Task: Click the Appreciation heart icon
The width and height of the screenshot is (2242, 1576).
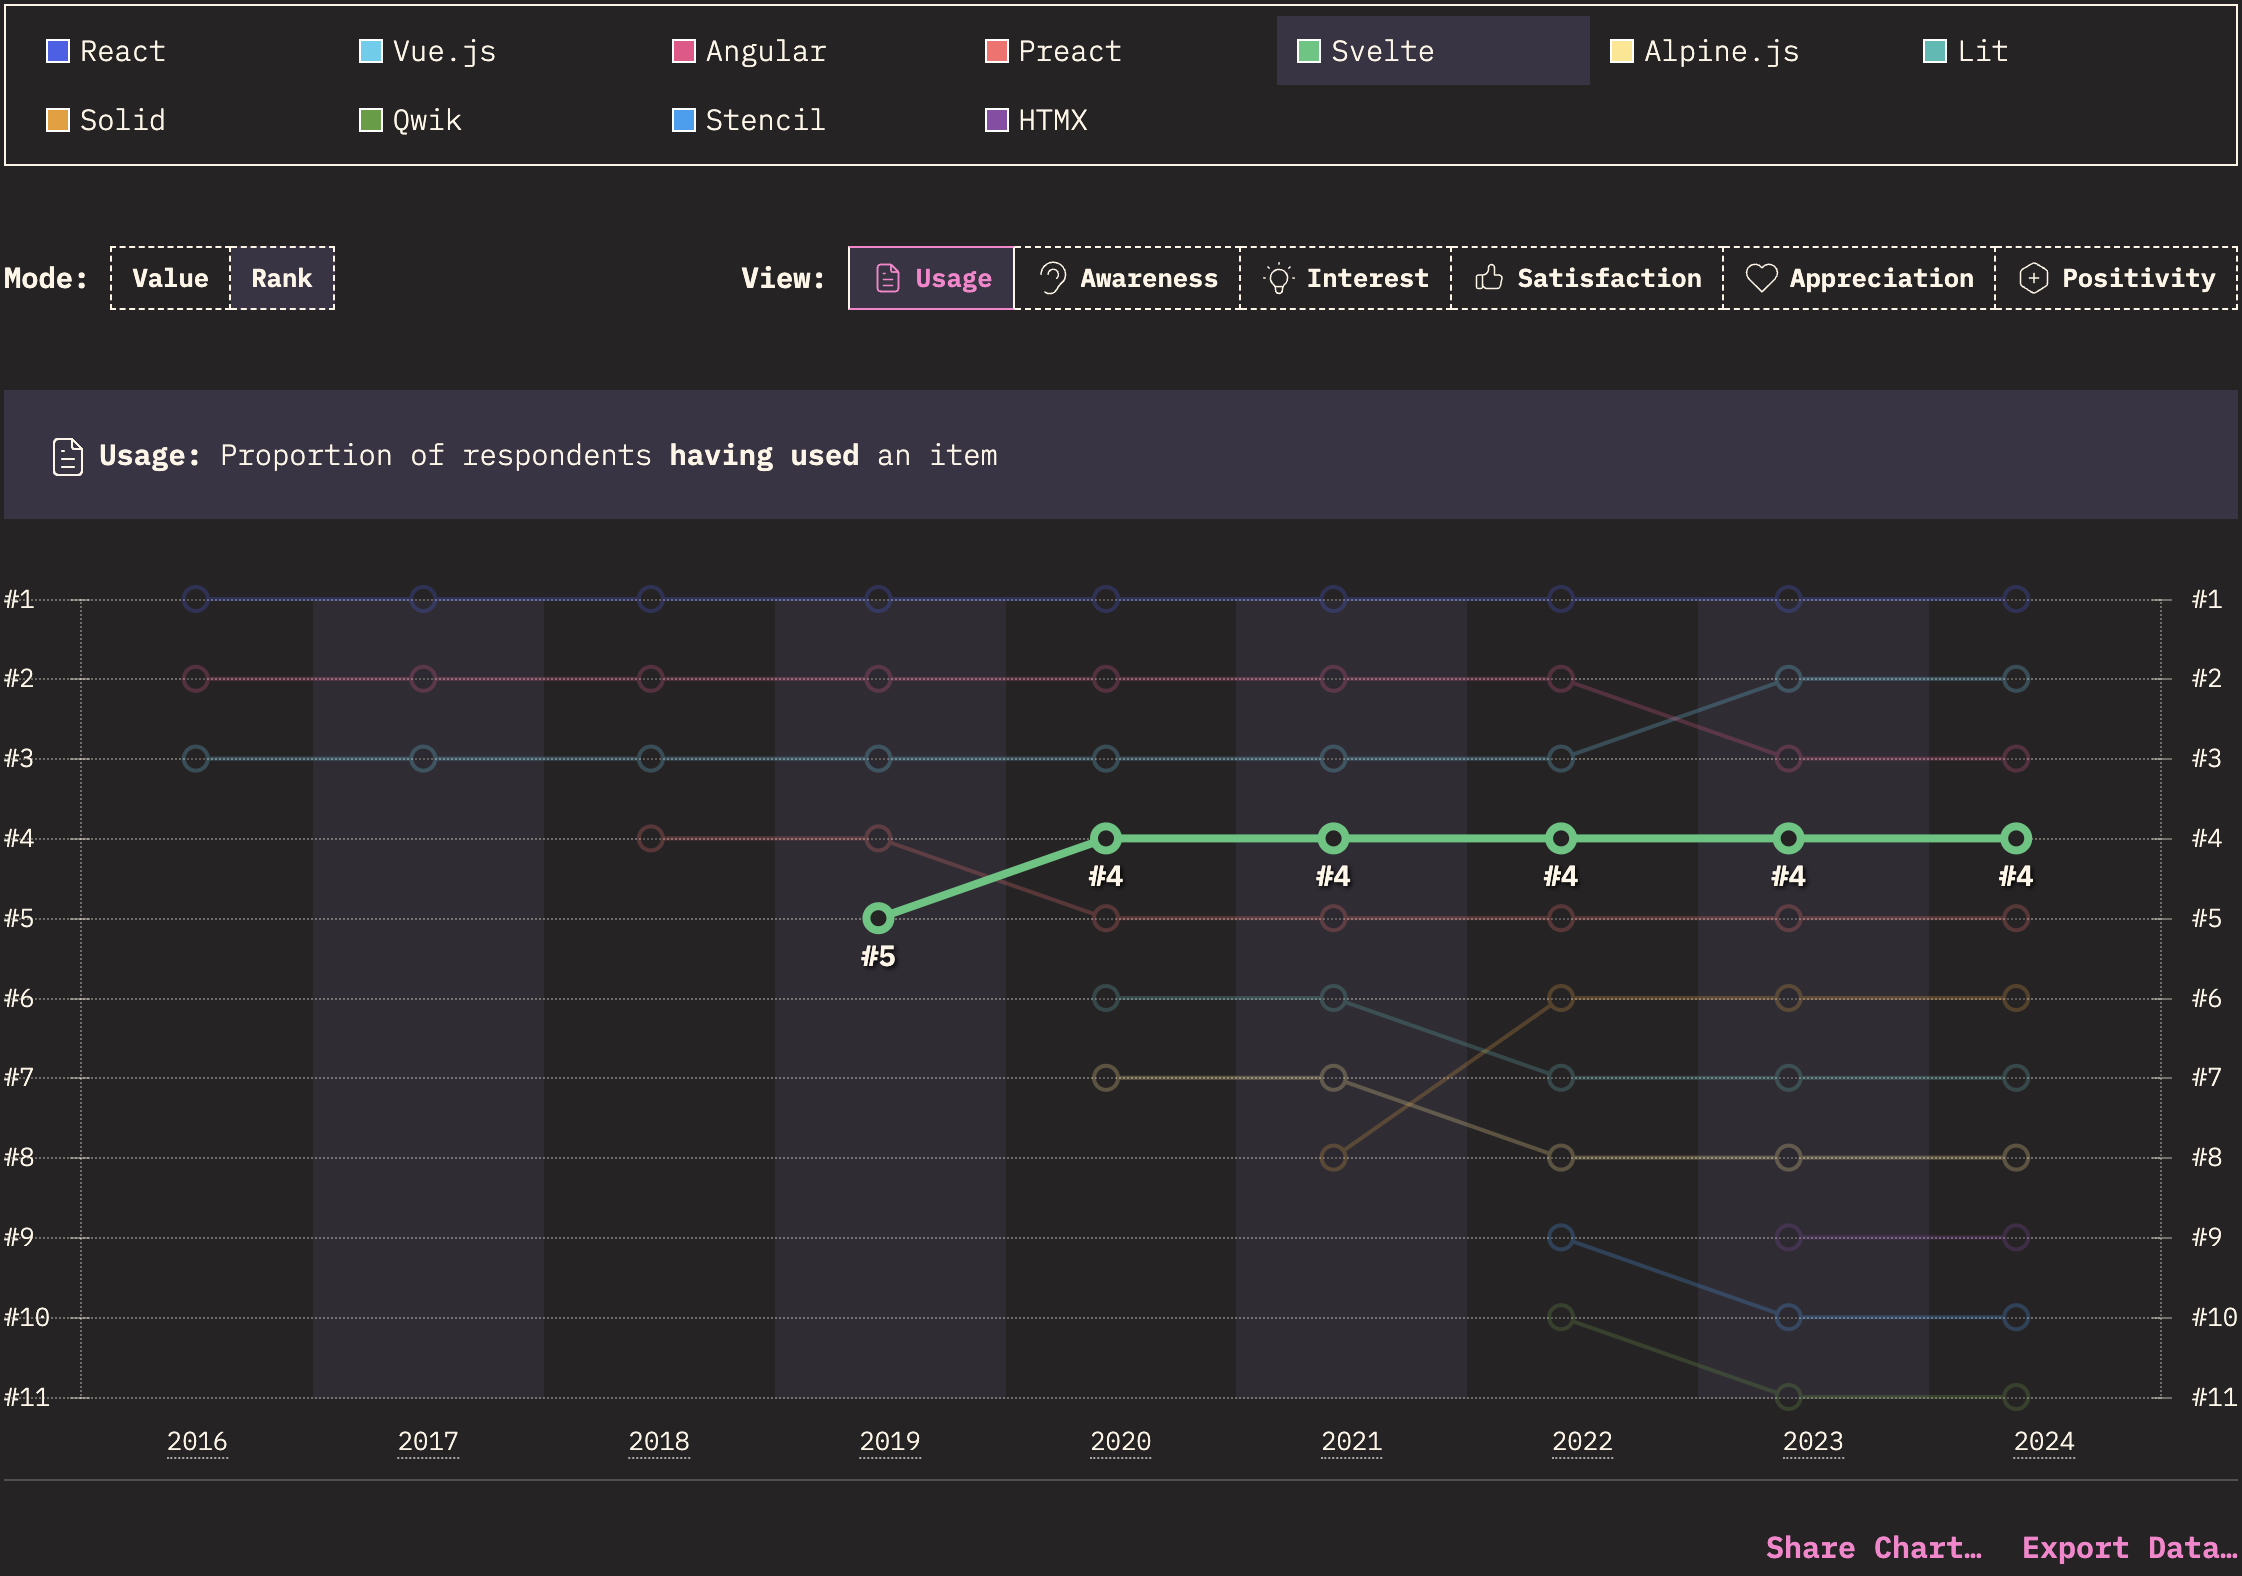Action: pos(1761,278)
